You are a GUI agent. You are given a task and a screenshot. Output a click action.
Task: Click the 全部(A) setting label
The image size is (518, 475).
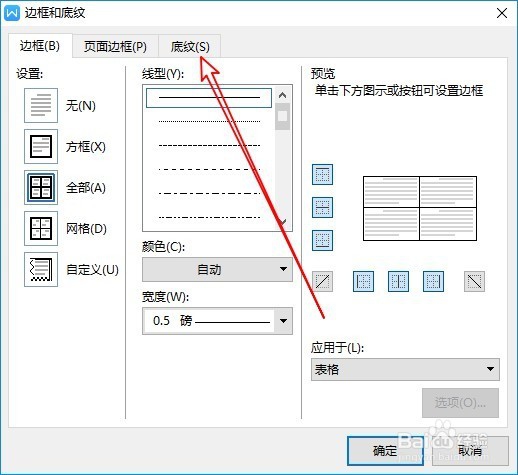pos(86,188)
